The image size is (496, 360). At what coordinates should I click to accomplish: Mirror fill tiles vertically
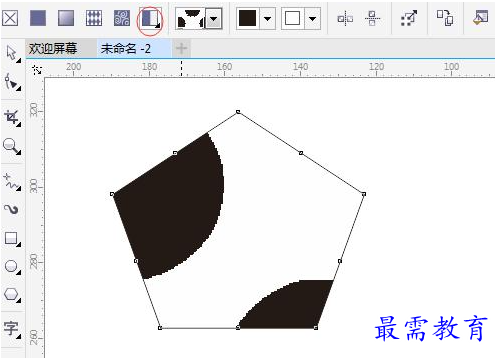[372, 18]
